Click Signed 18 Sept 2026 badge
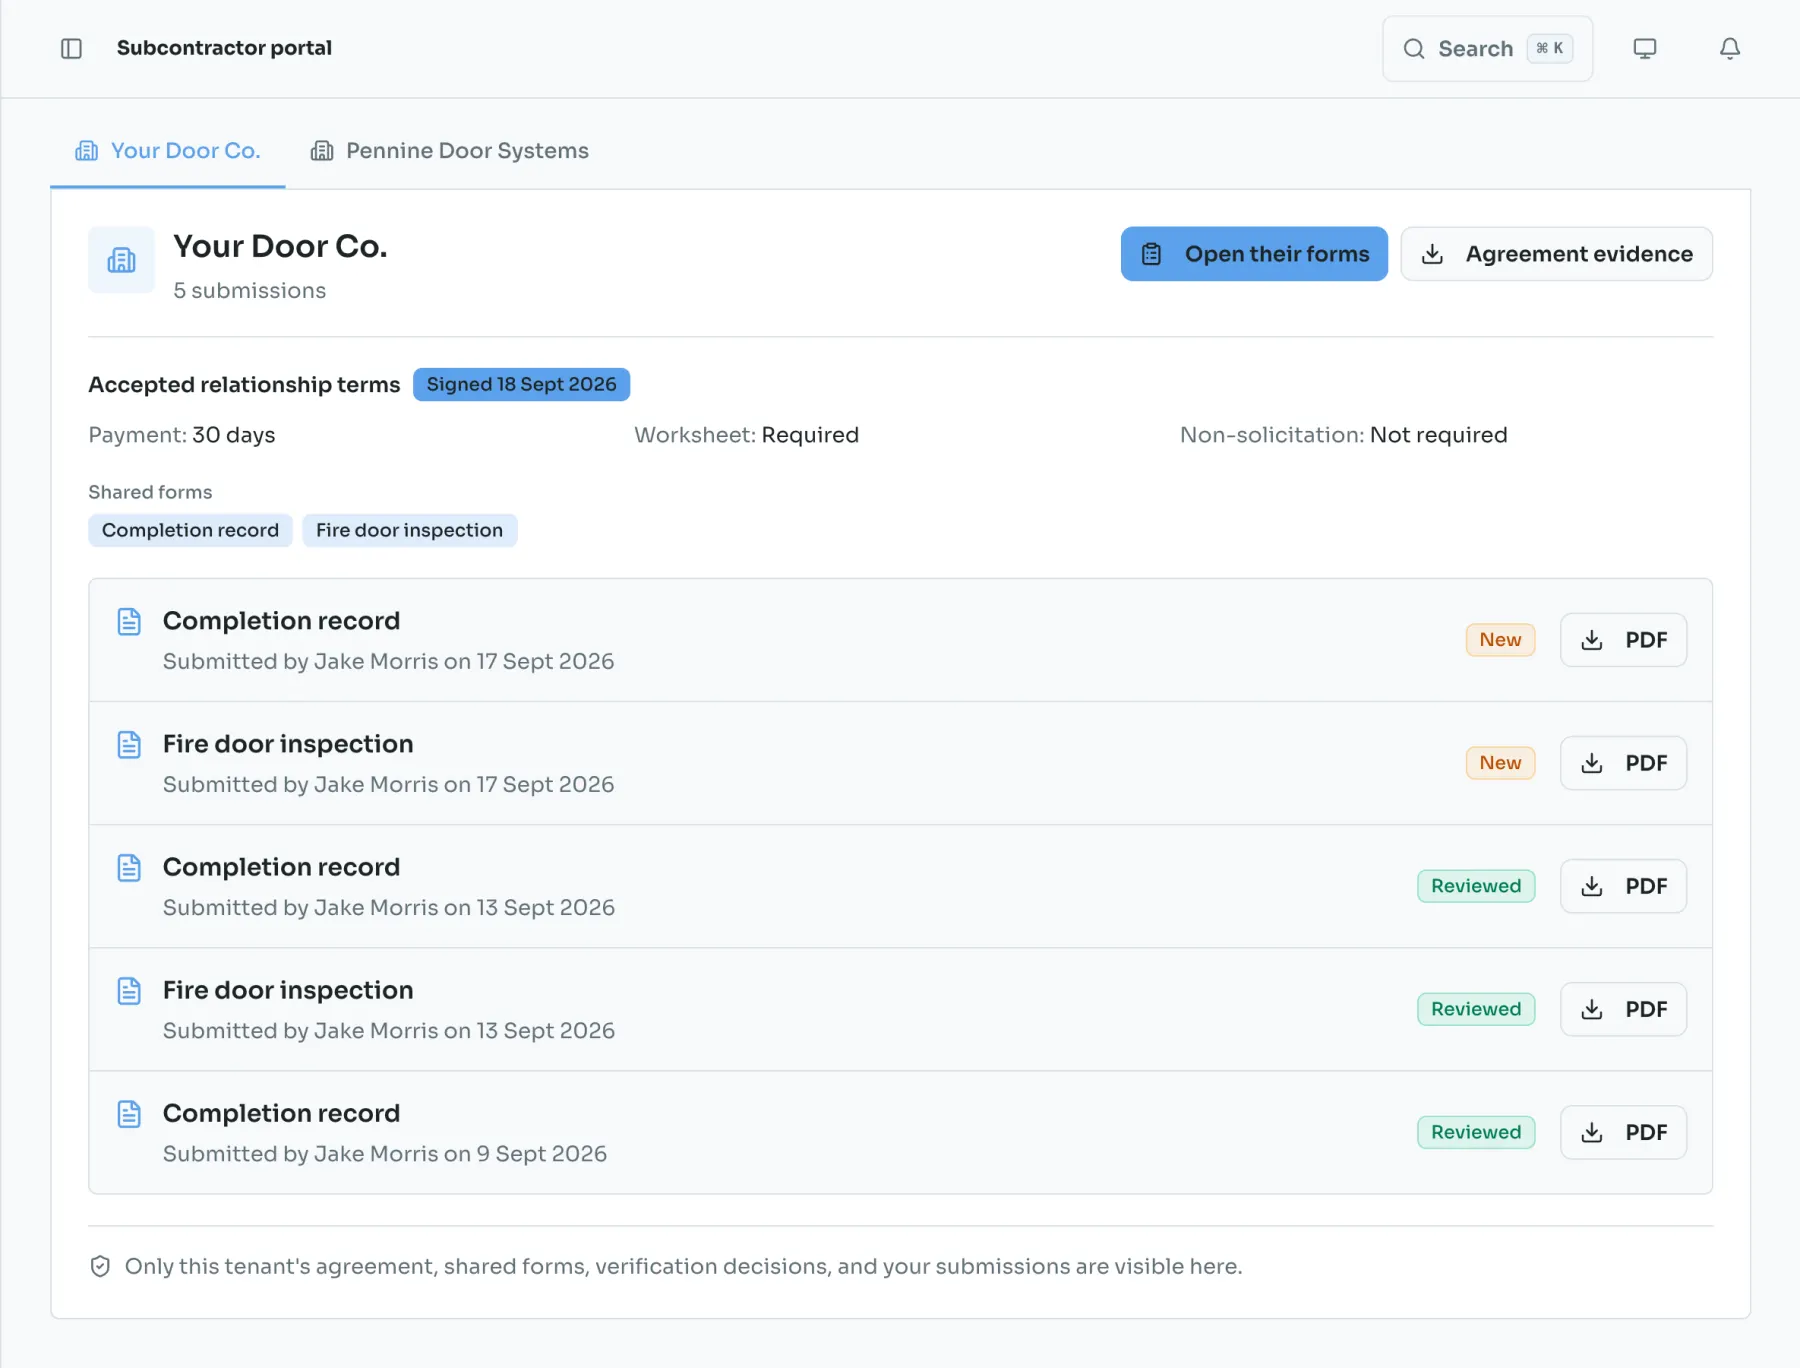The image size is (1800, 1368). [x=521, y=384]
